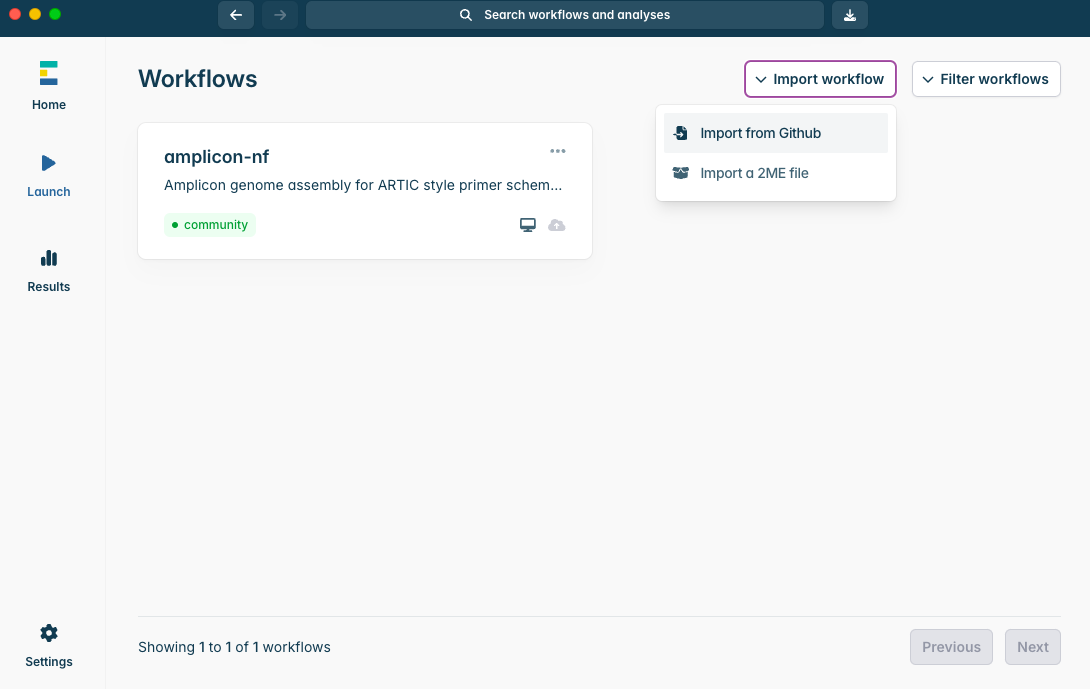Click the local computer icon on amplicon-nf
Viewport: 1090px width, 689px height.
[528, 225]
